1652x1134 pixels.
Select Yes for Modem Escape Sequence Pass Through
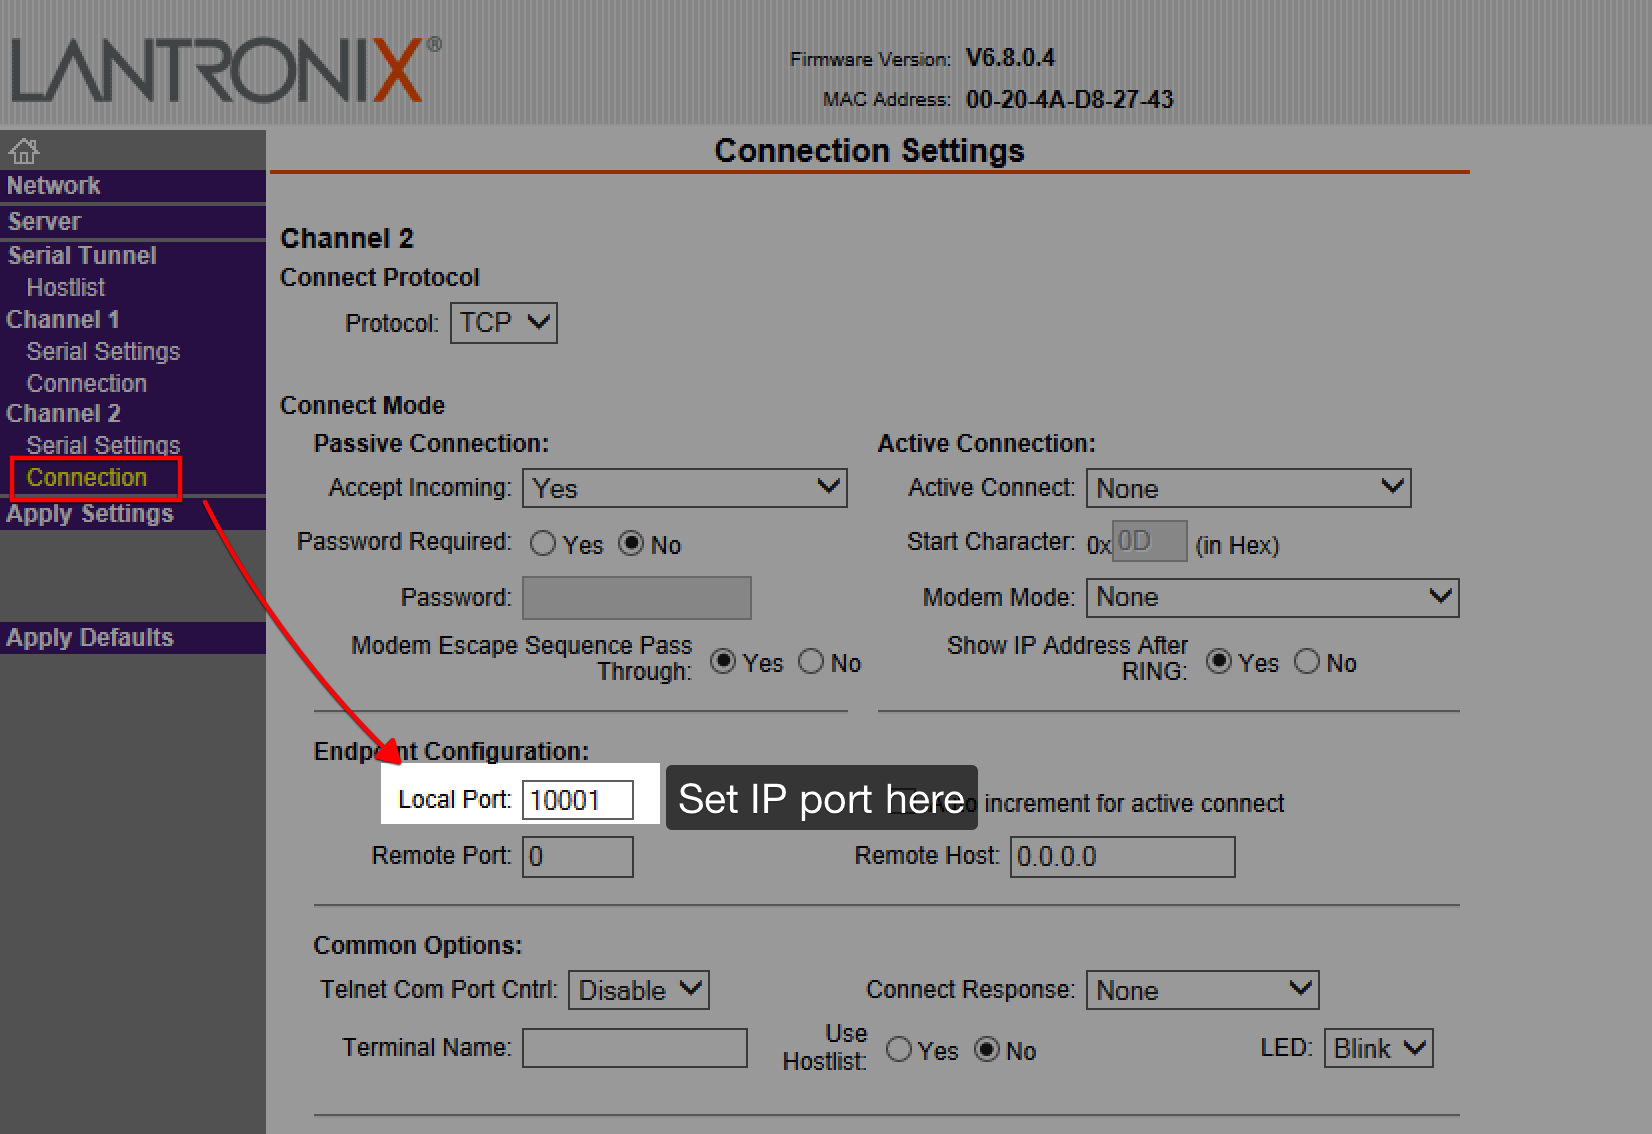723,662
